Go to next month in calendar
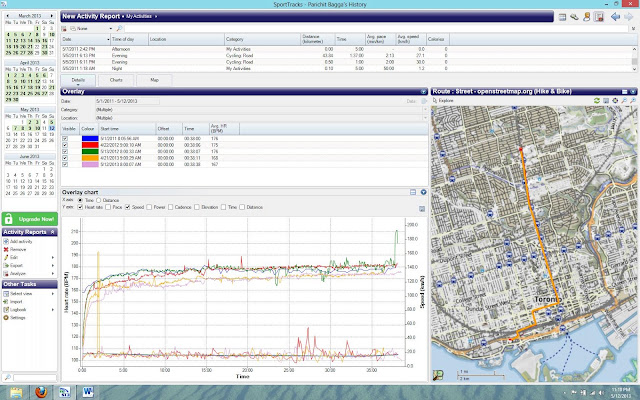Screen dimensions: 640x400 [x=52, y=16]
